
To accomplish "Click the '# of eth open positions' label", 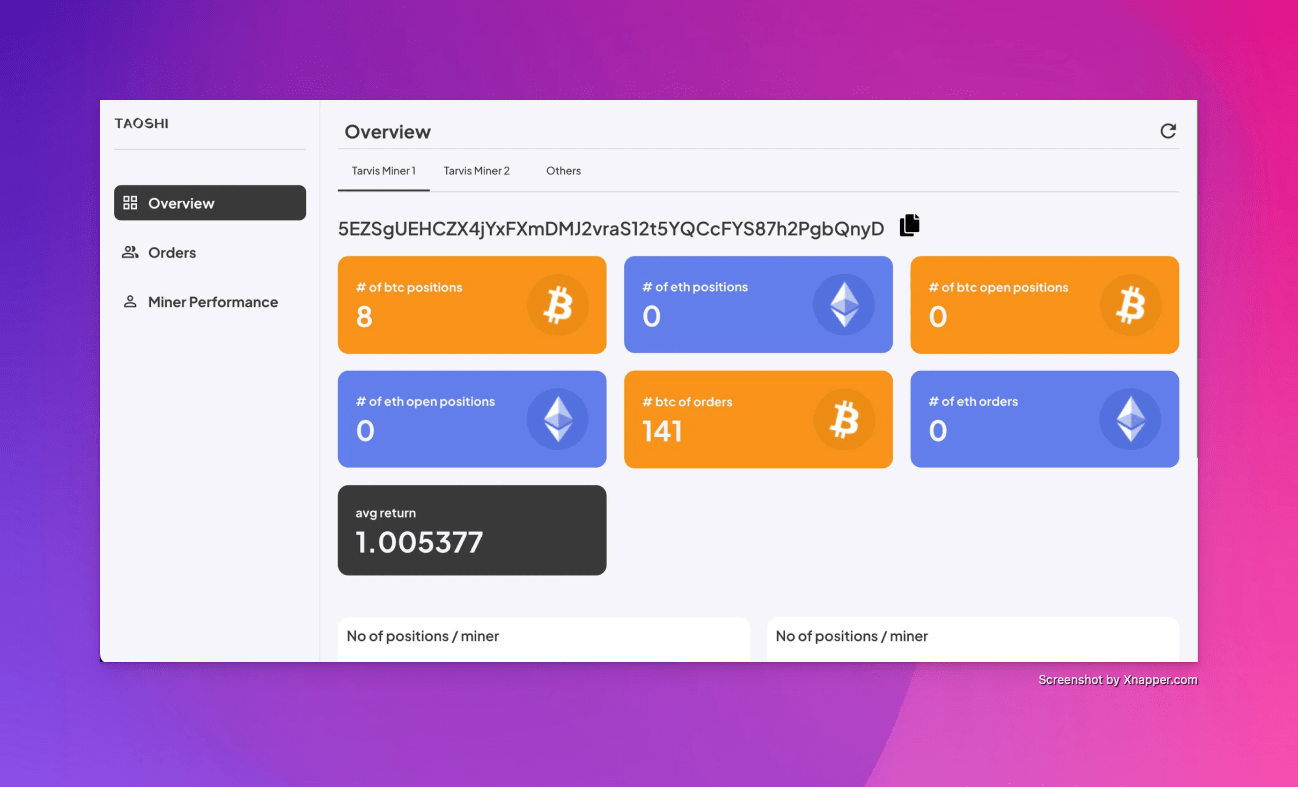I will point(425,401).
